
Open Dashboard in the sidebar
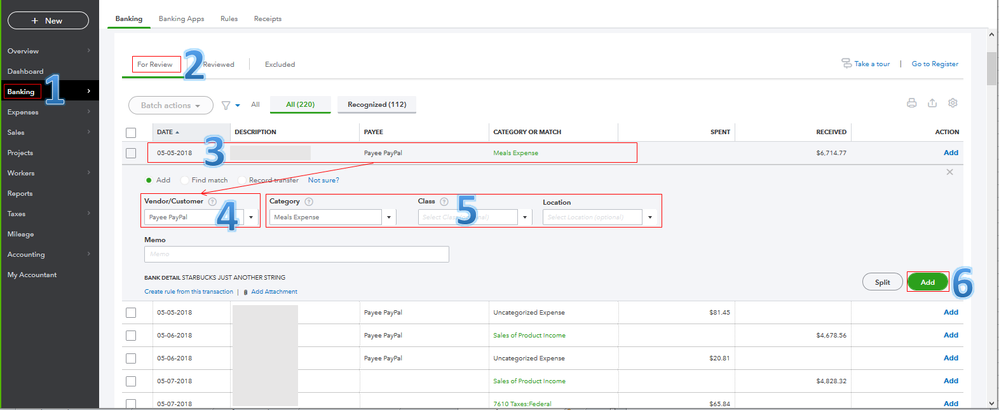25,71
